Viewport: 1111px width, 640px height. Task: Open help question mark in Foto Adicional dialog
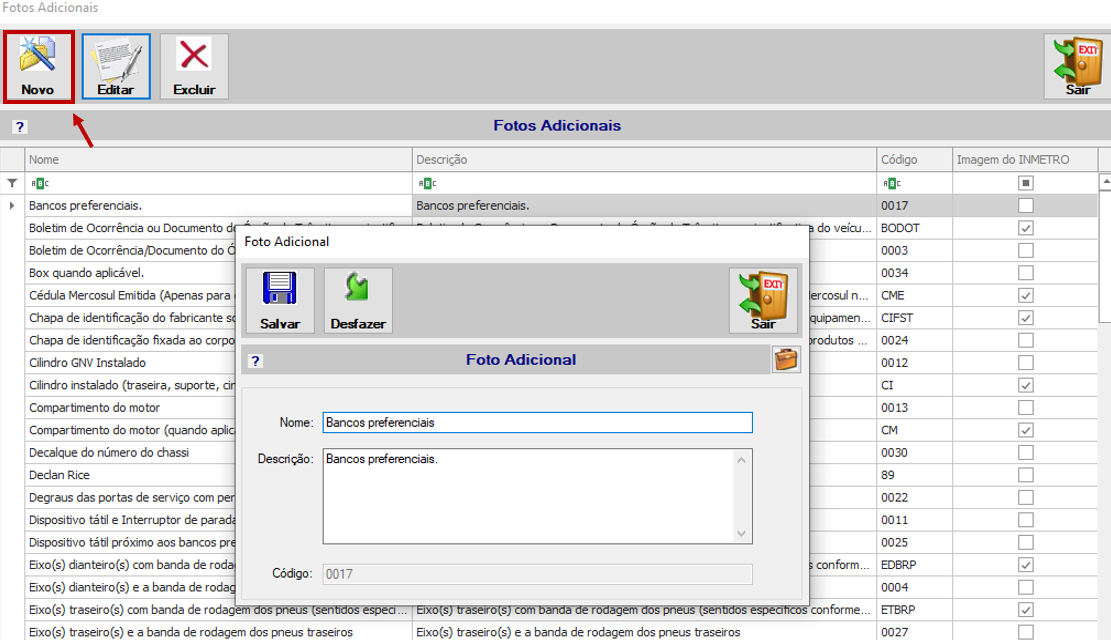tap(255, 361)
